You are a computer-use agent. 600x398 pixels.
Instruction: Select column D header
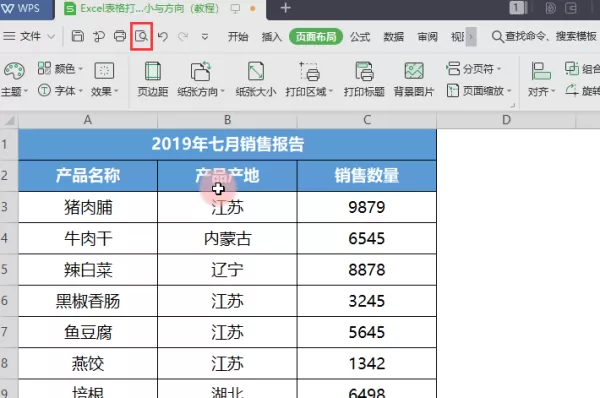[506, 120]
